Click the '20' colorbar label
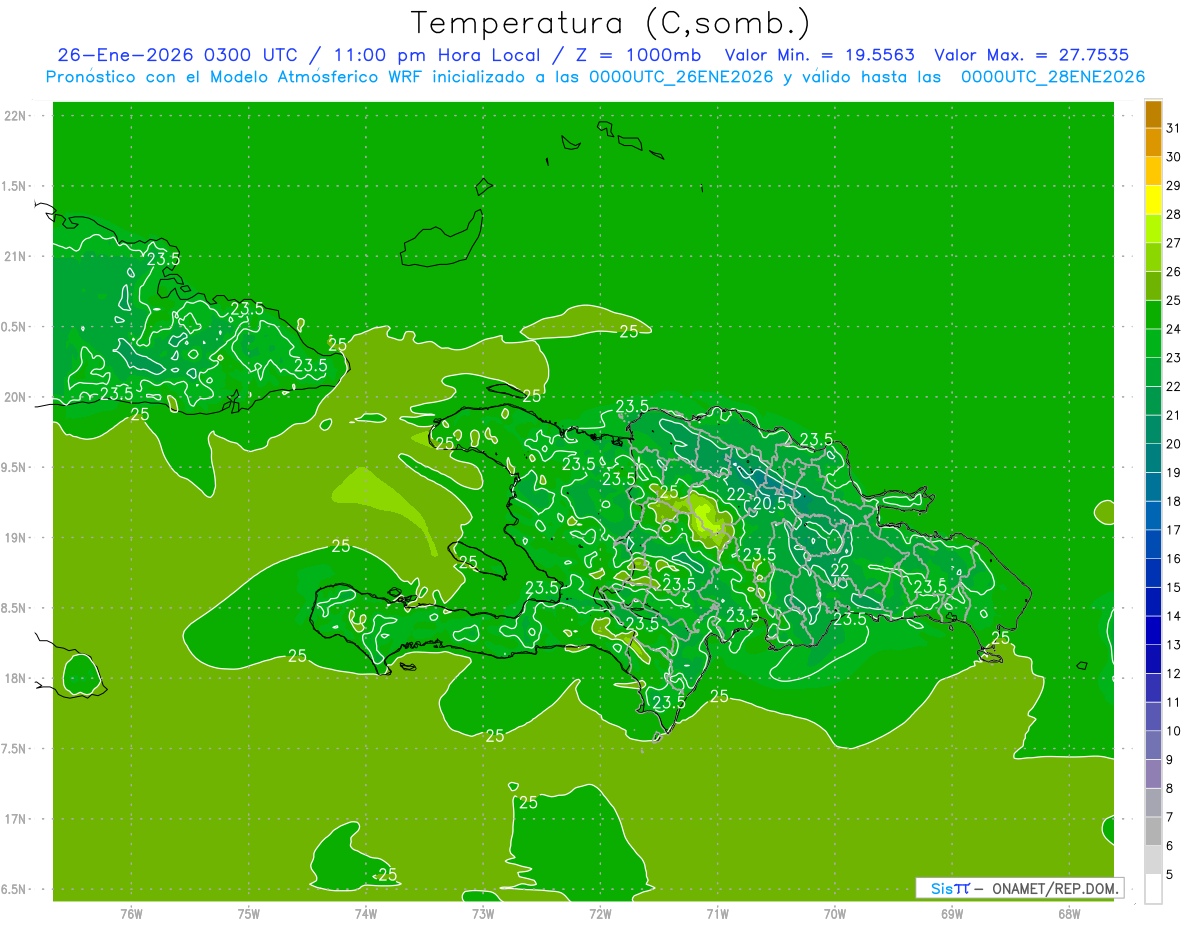1200x927 pixels. point(1173,444)
